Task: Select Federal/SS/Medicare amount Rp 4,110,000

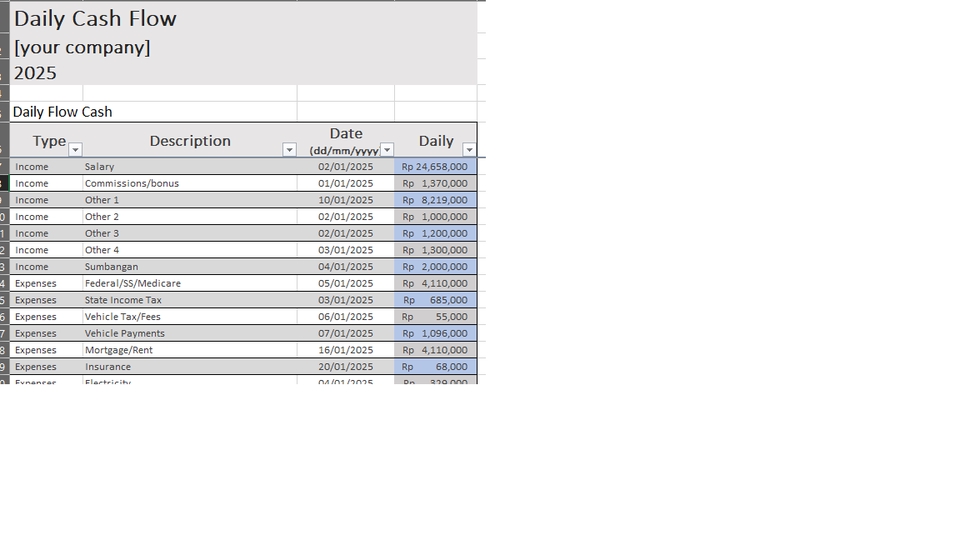Action: 435,283
